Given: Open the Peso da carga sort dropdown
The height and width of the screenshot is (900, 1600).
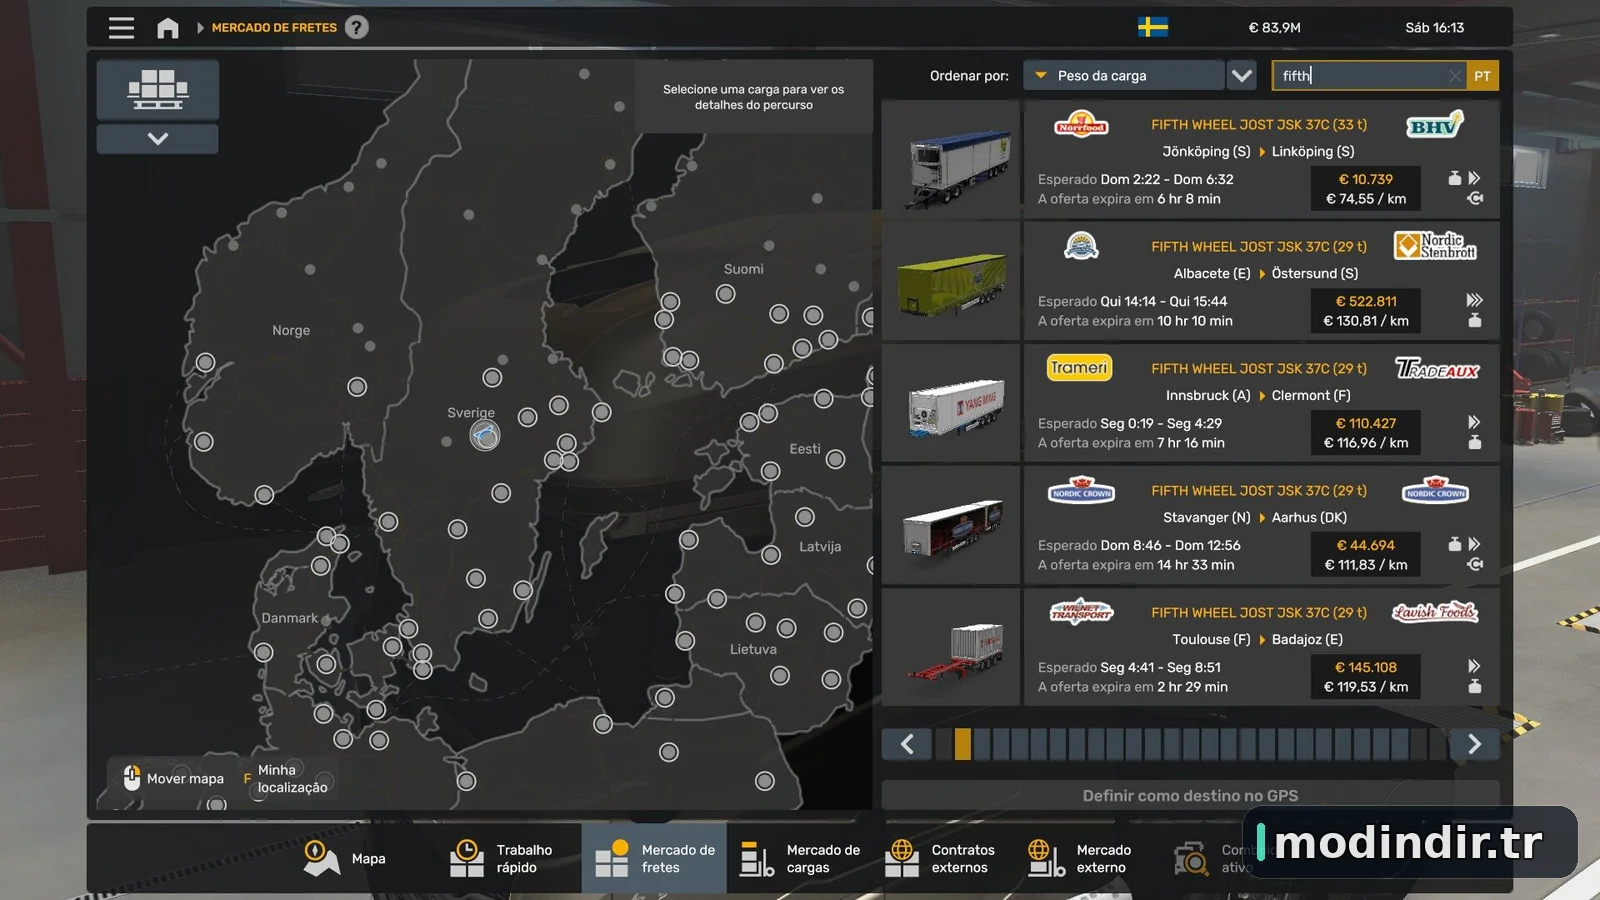Looking at the screenshot, I should 1124,75.
